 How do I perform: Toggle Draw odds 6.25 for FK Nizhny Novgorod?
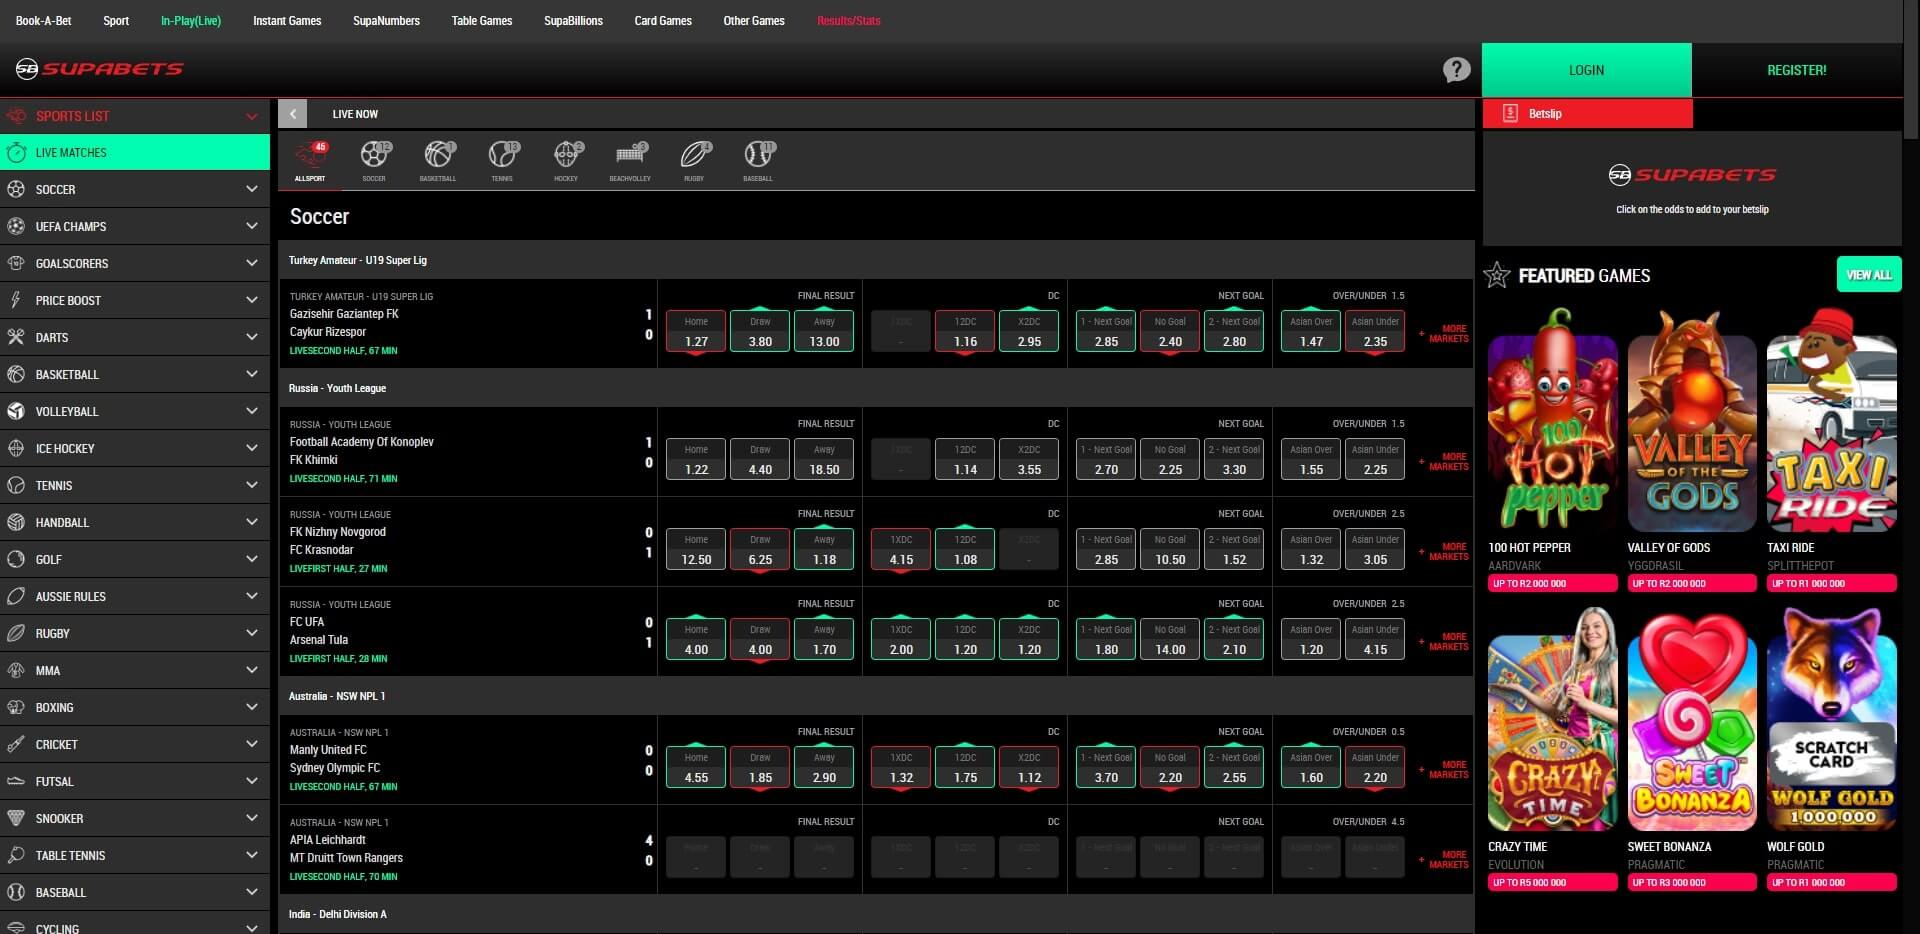point(760,549)
